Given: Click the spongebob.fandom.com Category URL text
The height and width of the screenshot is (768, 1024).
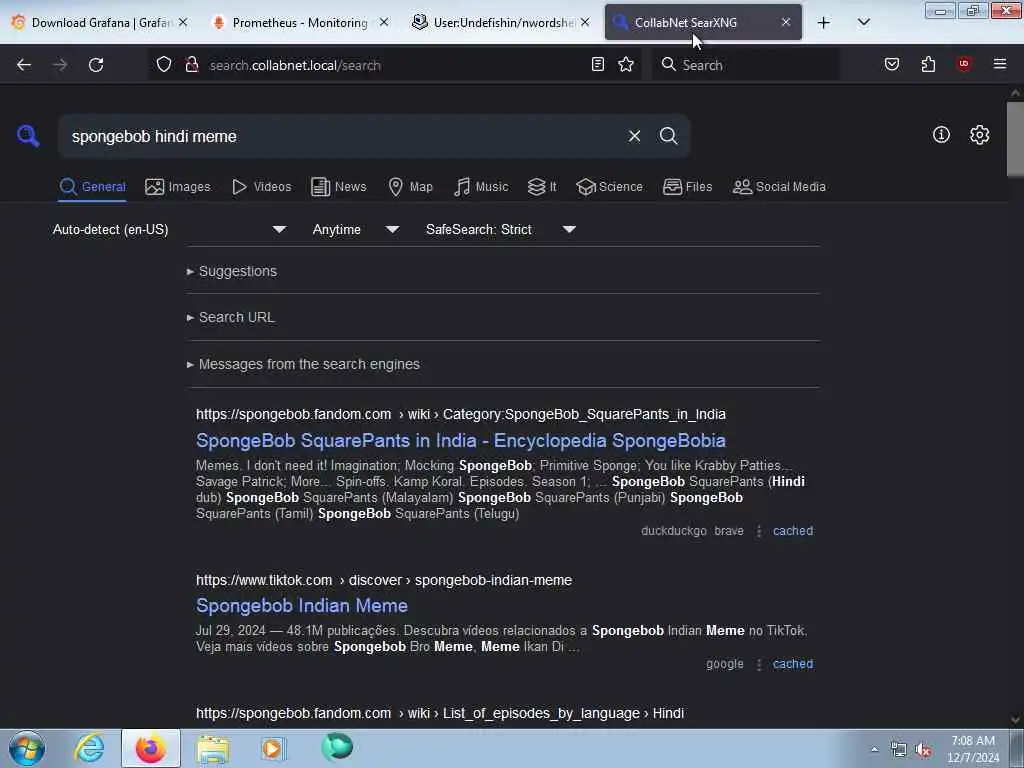Looking at the screenshot, I should 460,414.
